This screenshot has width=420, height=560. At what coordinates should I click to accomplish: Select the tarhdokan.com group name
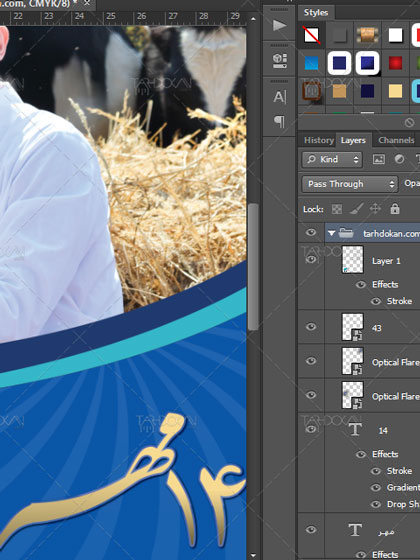tap(391, 234)
